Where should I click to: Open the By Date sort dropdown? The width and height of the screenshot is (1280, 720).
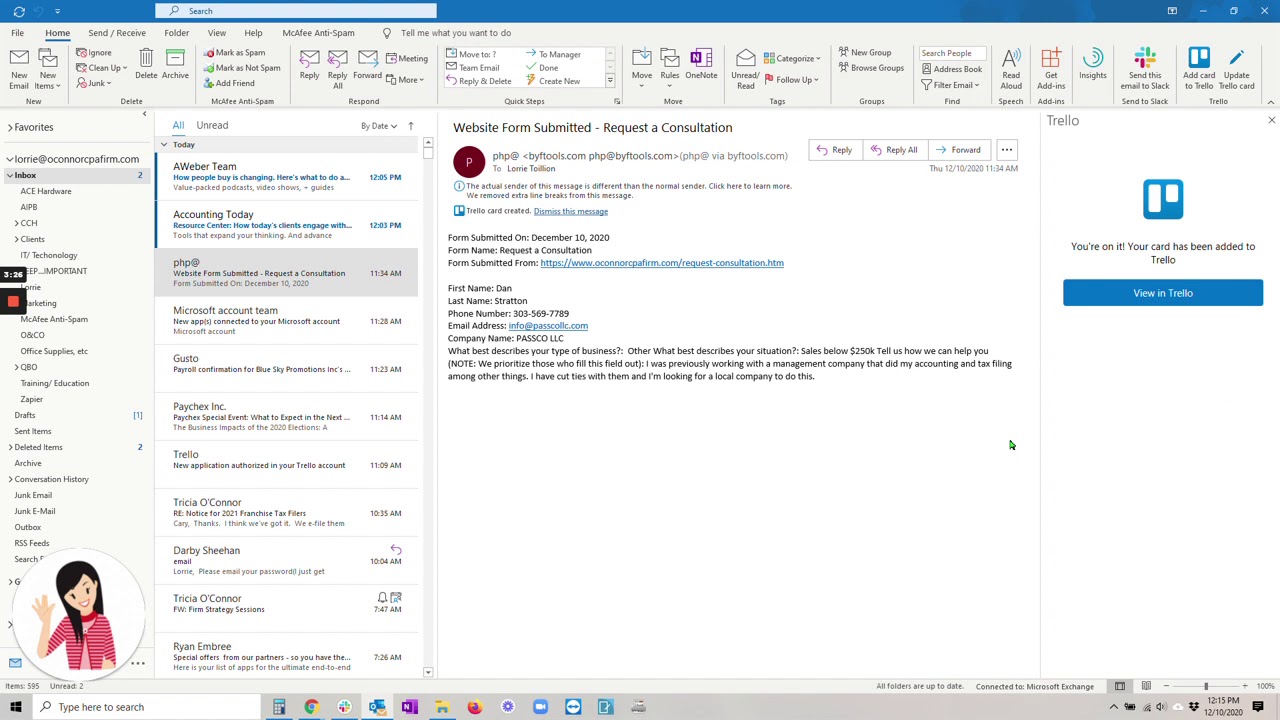click(x=379, y=126)
